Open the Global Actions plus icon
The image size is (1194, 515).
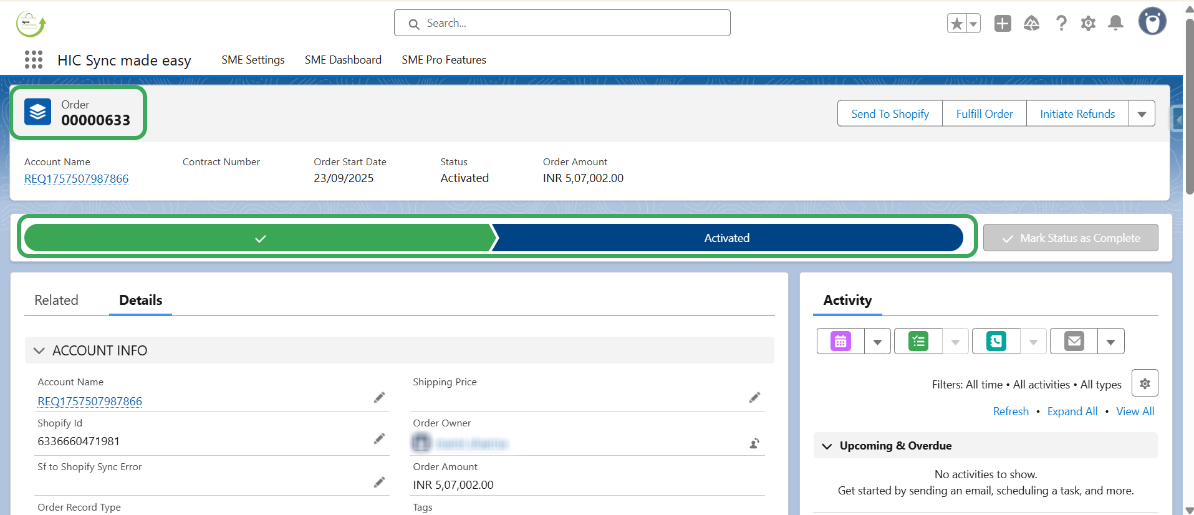[x=1003, y=24]
